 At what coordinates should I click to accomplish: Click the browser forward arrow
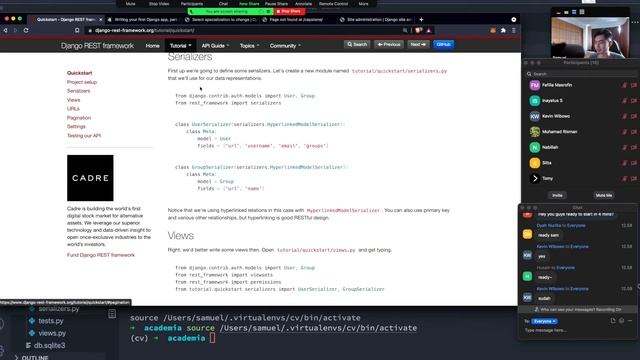point(15,30)
